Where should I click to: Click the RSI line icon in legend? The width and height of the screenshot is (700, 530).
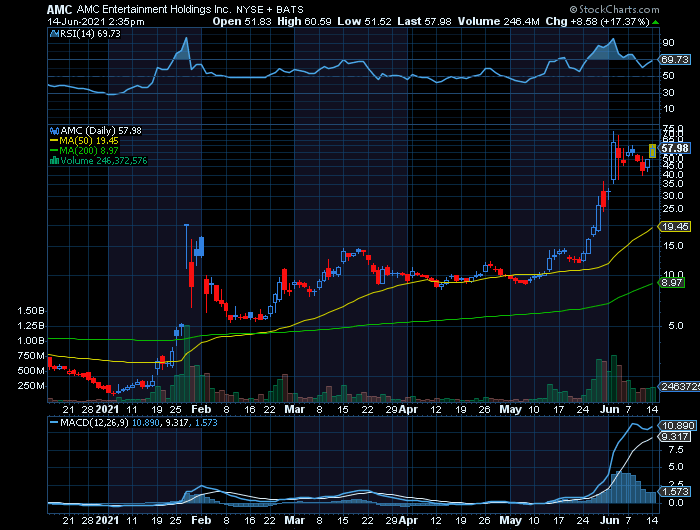click(54, 33)
